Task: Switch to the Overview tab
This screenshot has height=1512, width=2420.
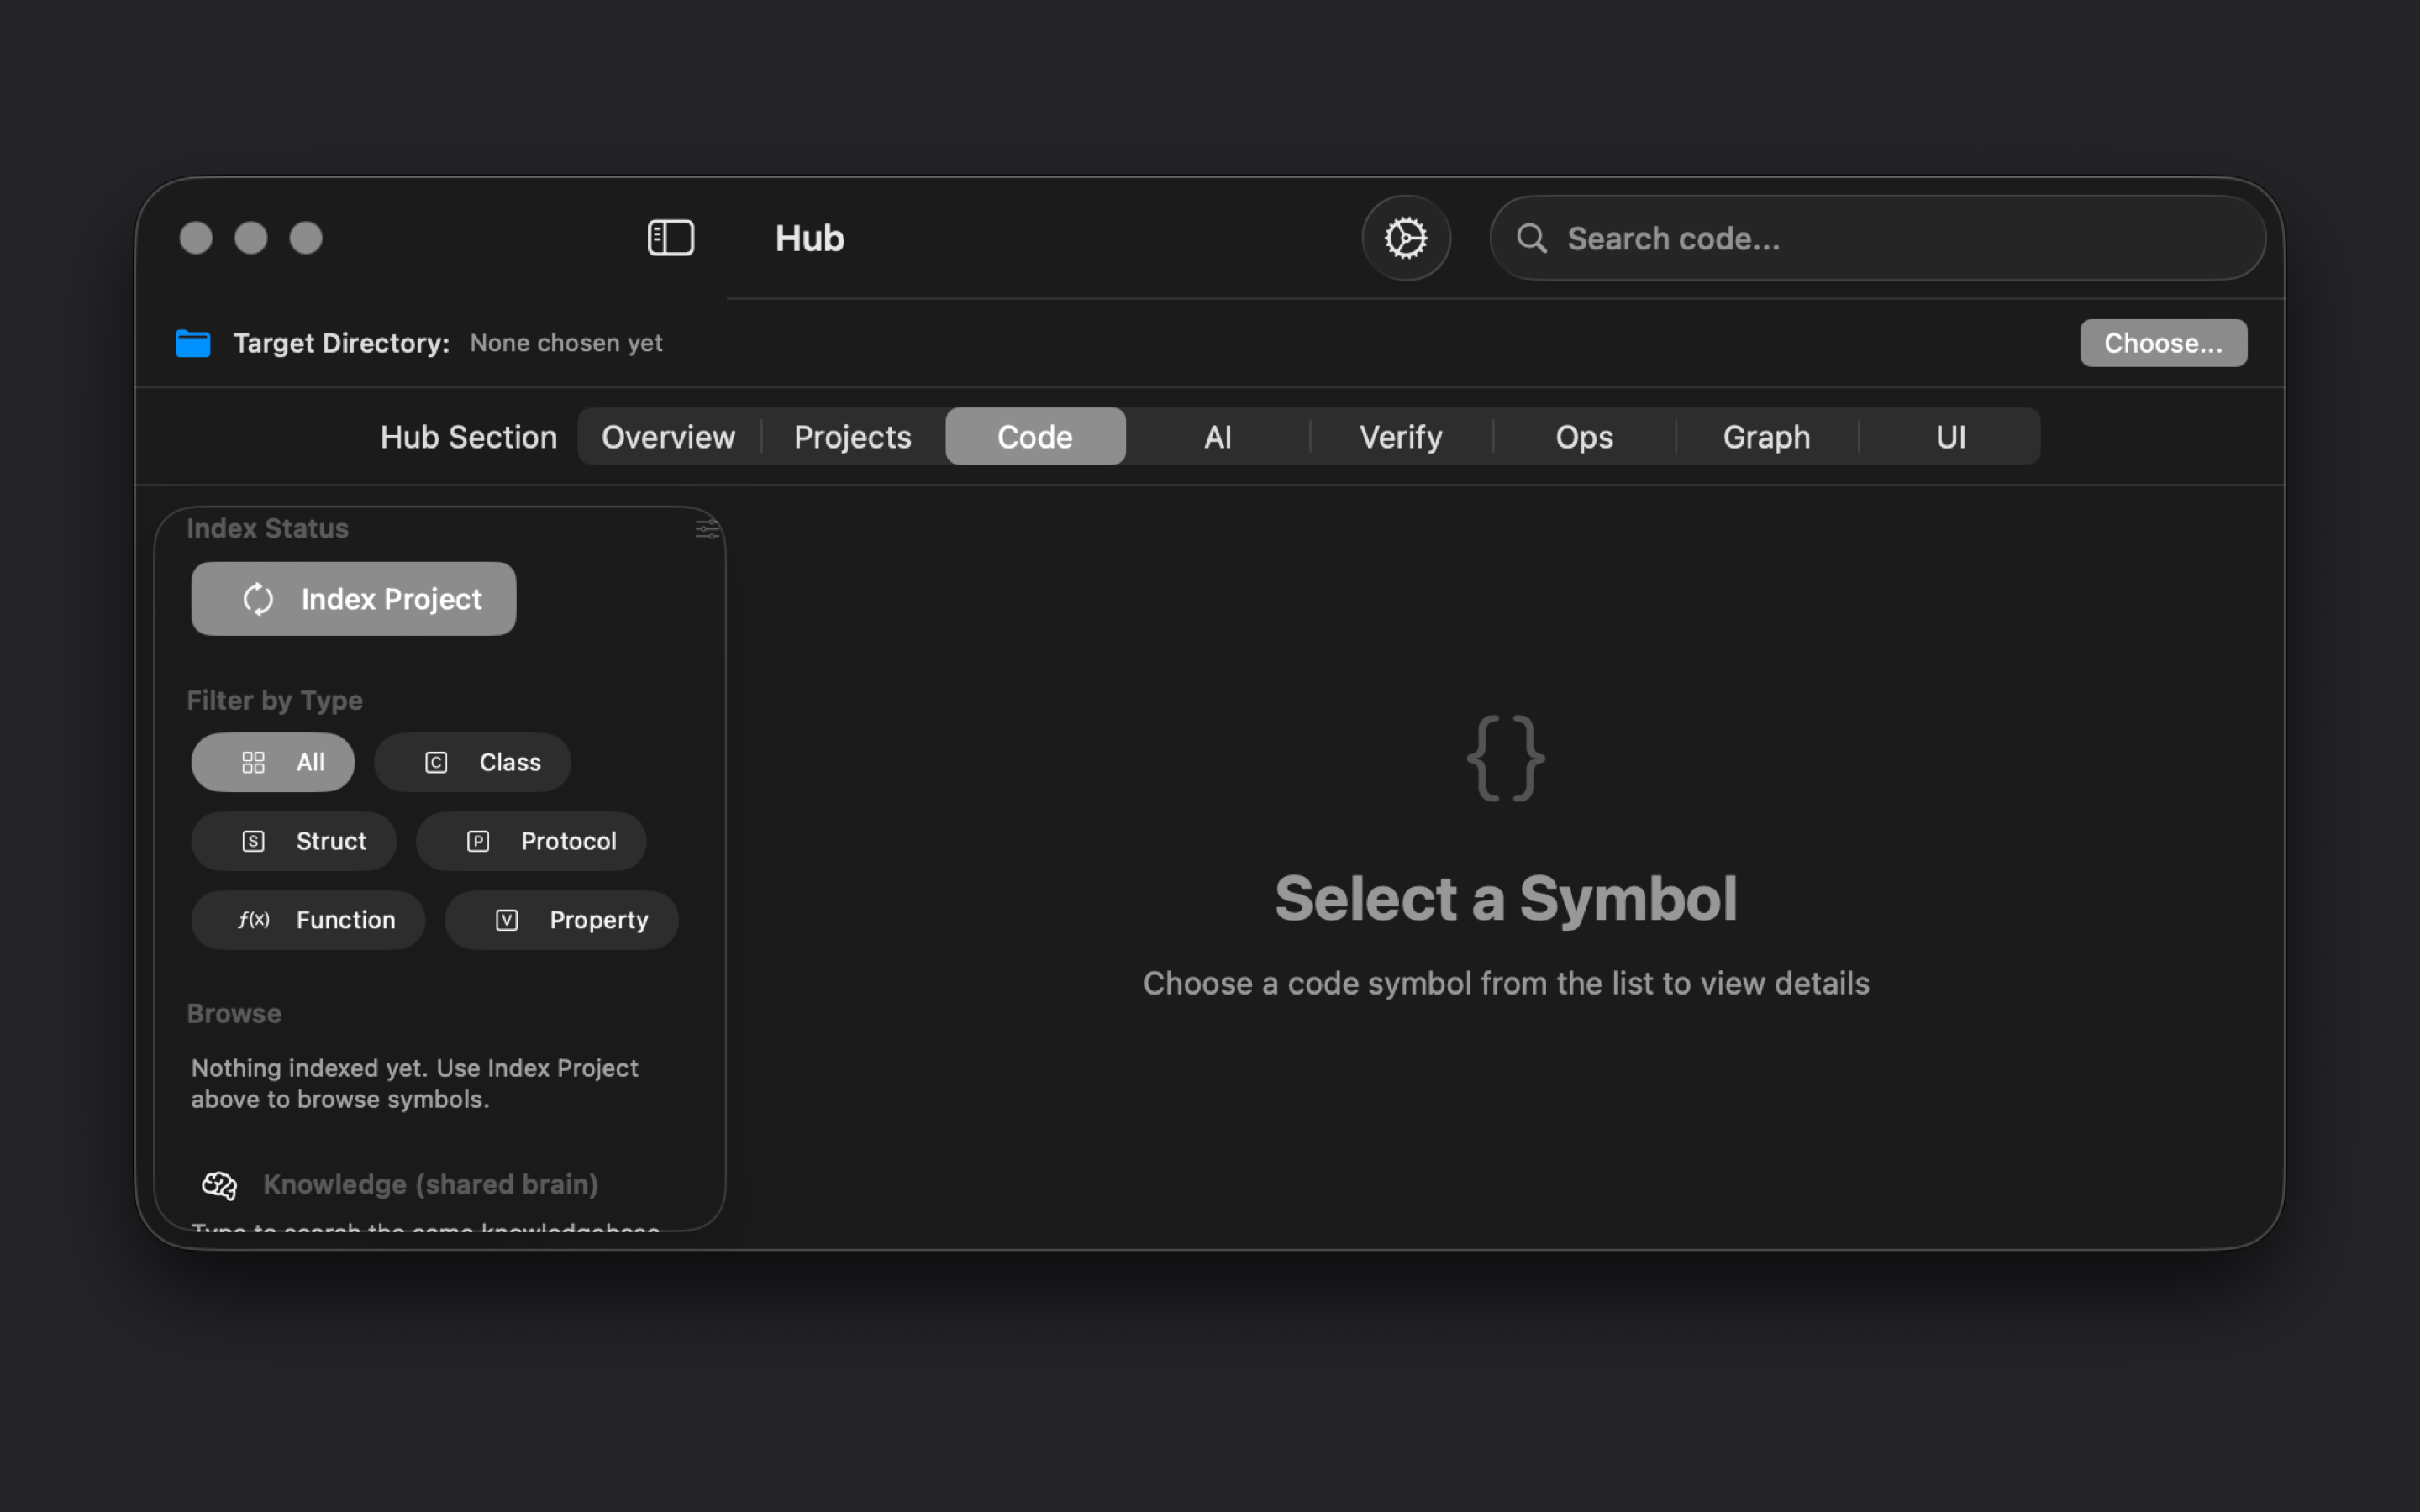Action: [668, 437]
